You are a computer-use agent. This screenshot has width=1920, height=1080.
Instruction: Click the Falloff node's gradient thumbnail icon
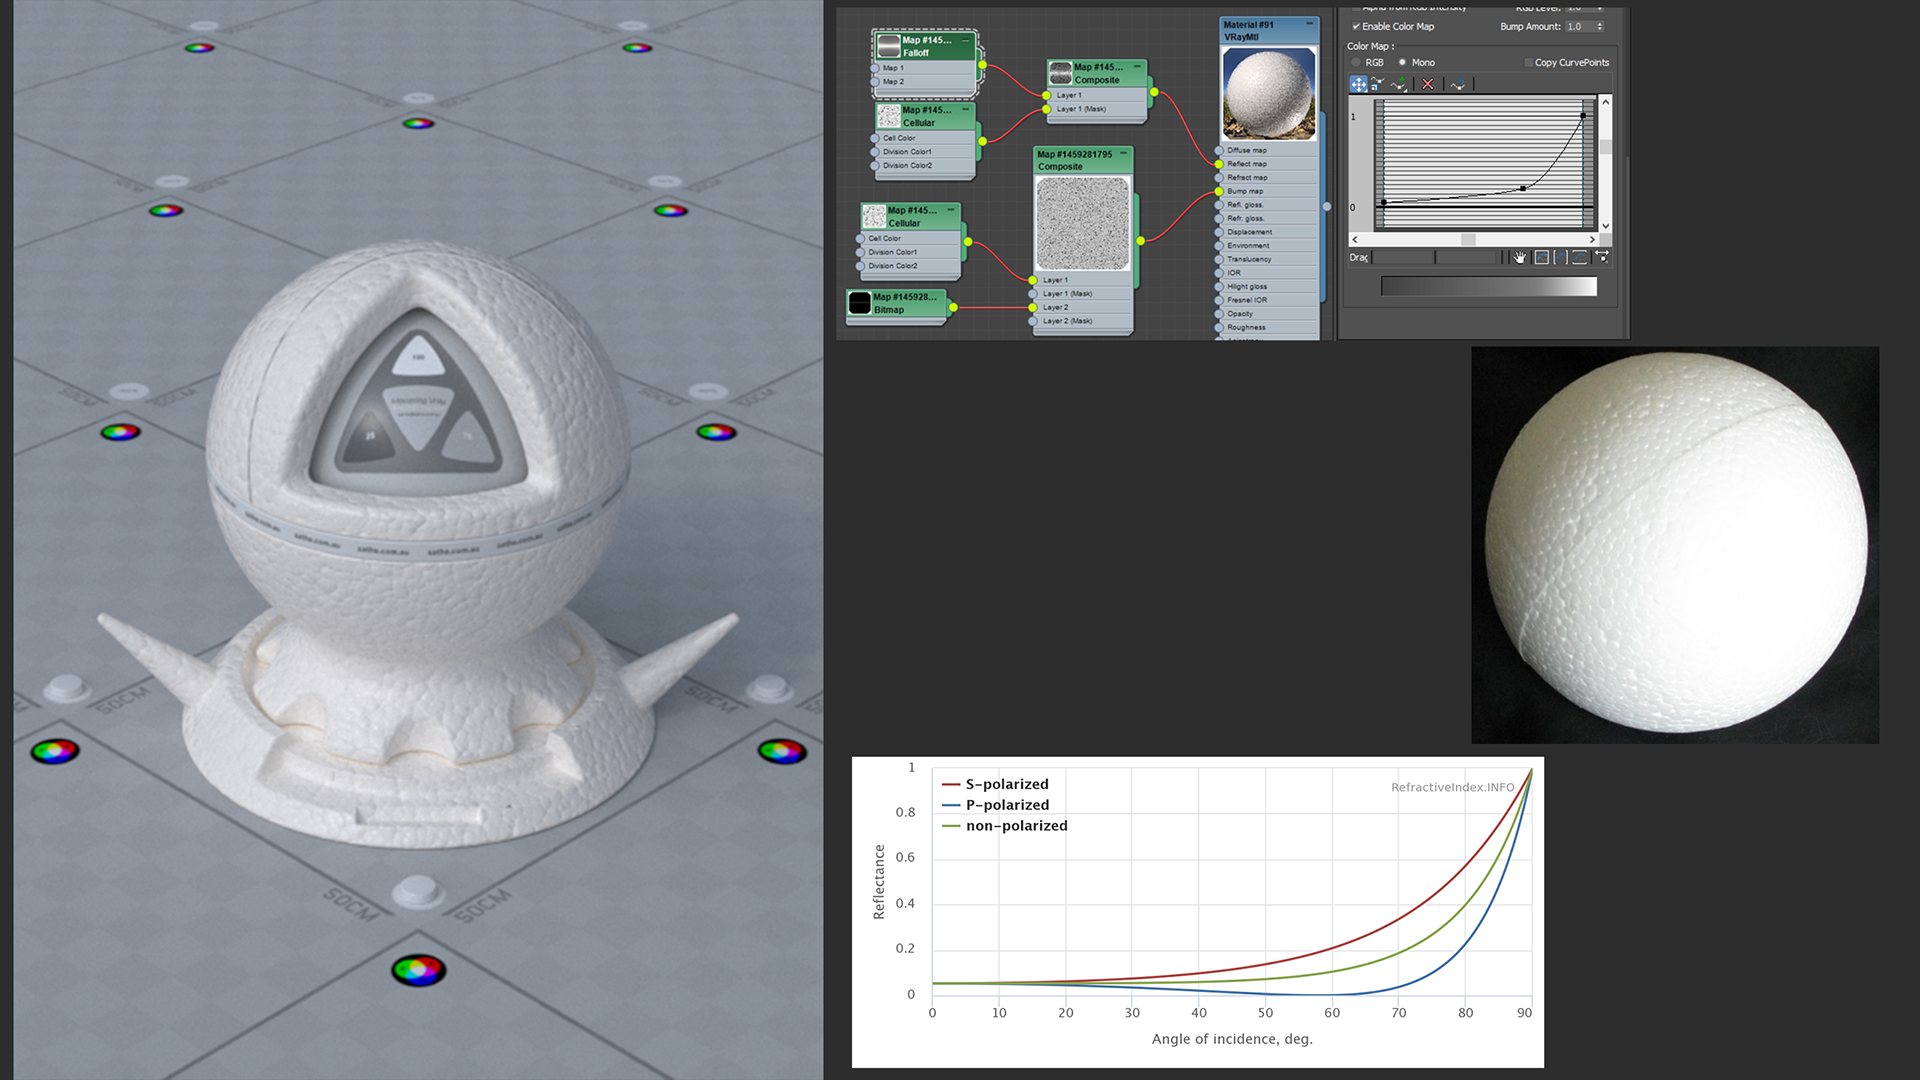pyautogui.click(x=888, y=46)
